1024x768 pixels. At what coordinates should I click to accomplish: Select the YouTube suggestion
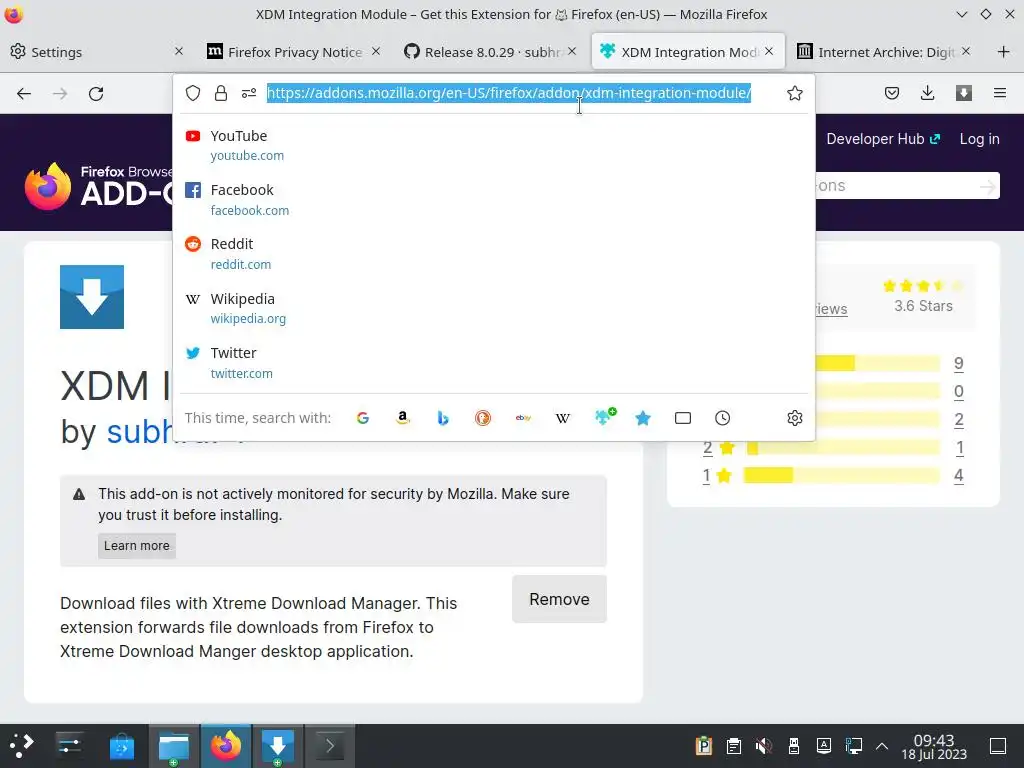[494, 145]
